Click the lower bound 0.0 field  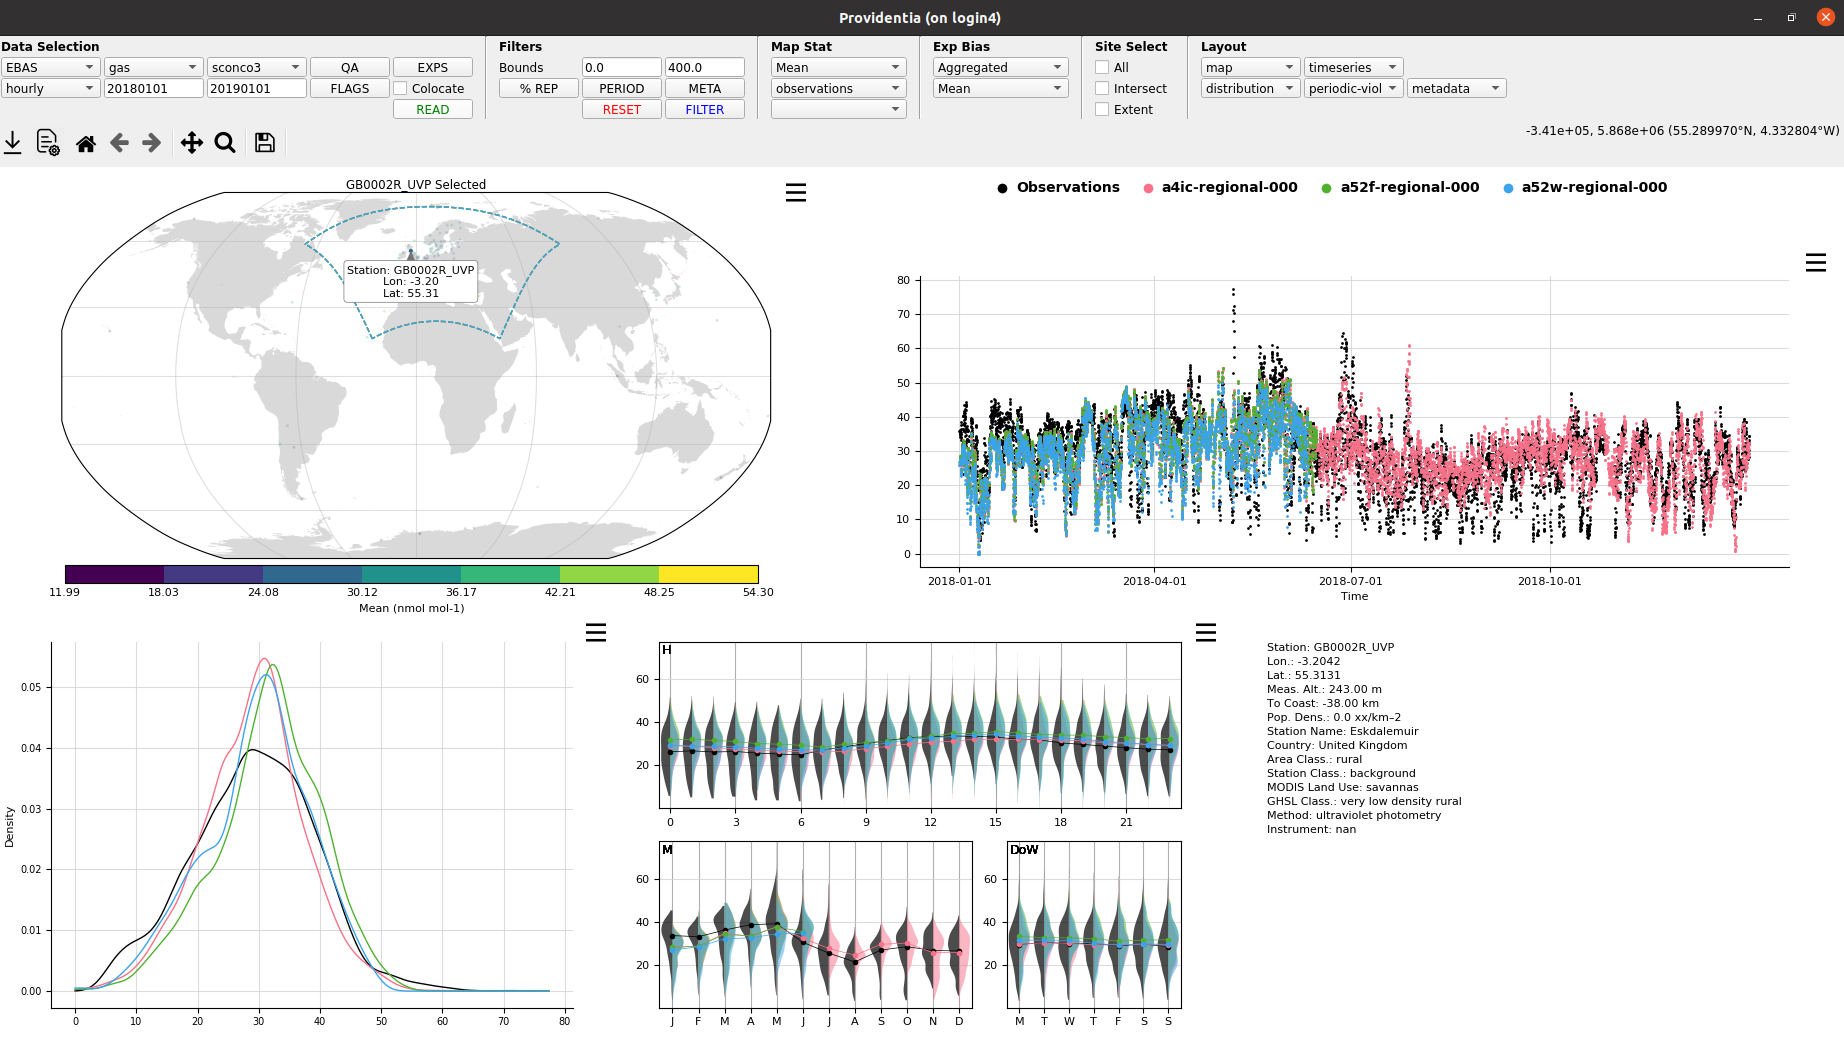coord(622,67)
